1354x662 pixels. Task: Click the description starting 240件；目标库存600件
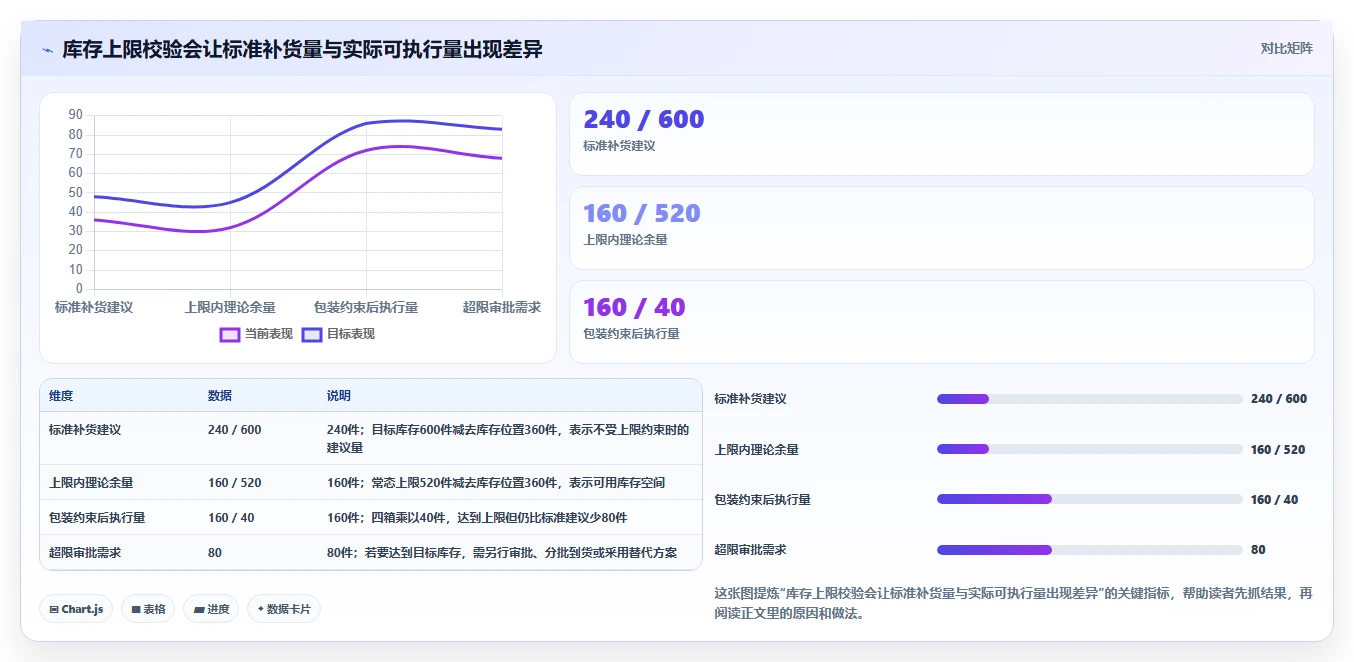[508, 439]
